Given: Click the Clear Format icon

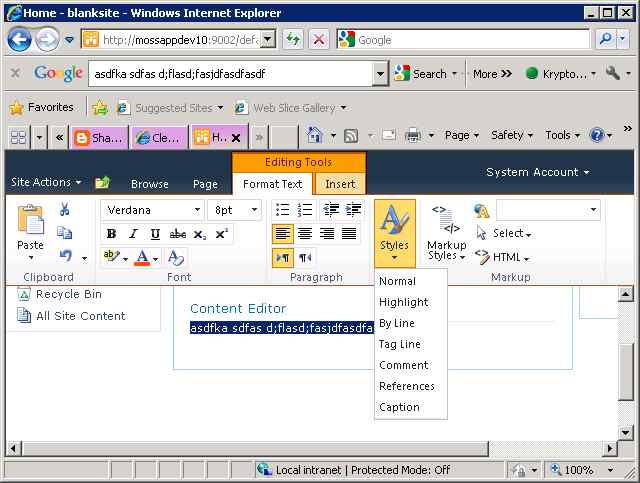Looking at the screenshot, I should [x=176, y=257].
